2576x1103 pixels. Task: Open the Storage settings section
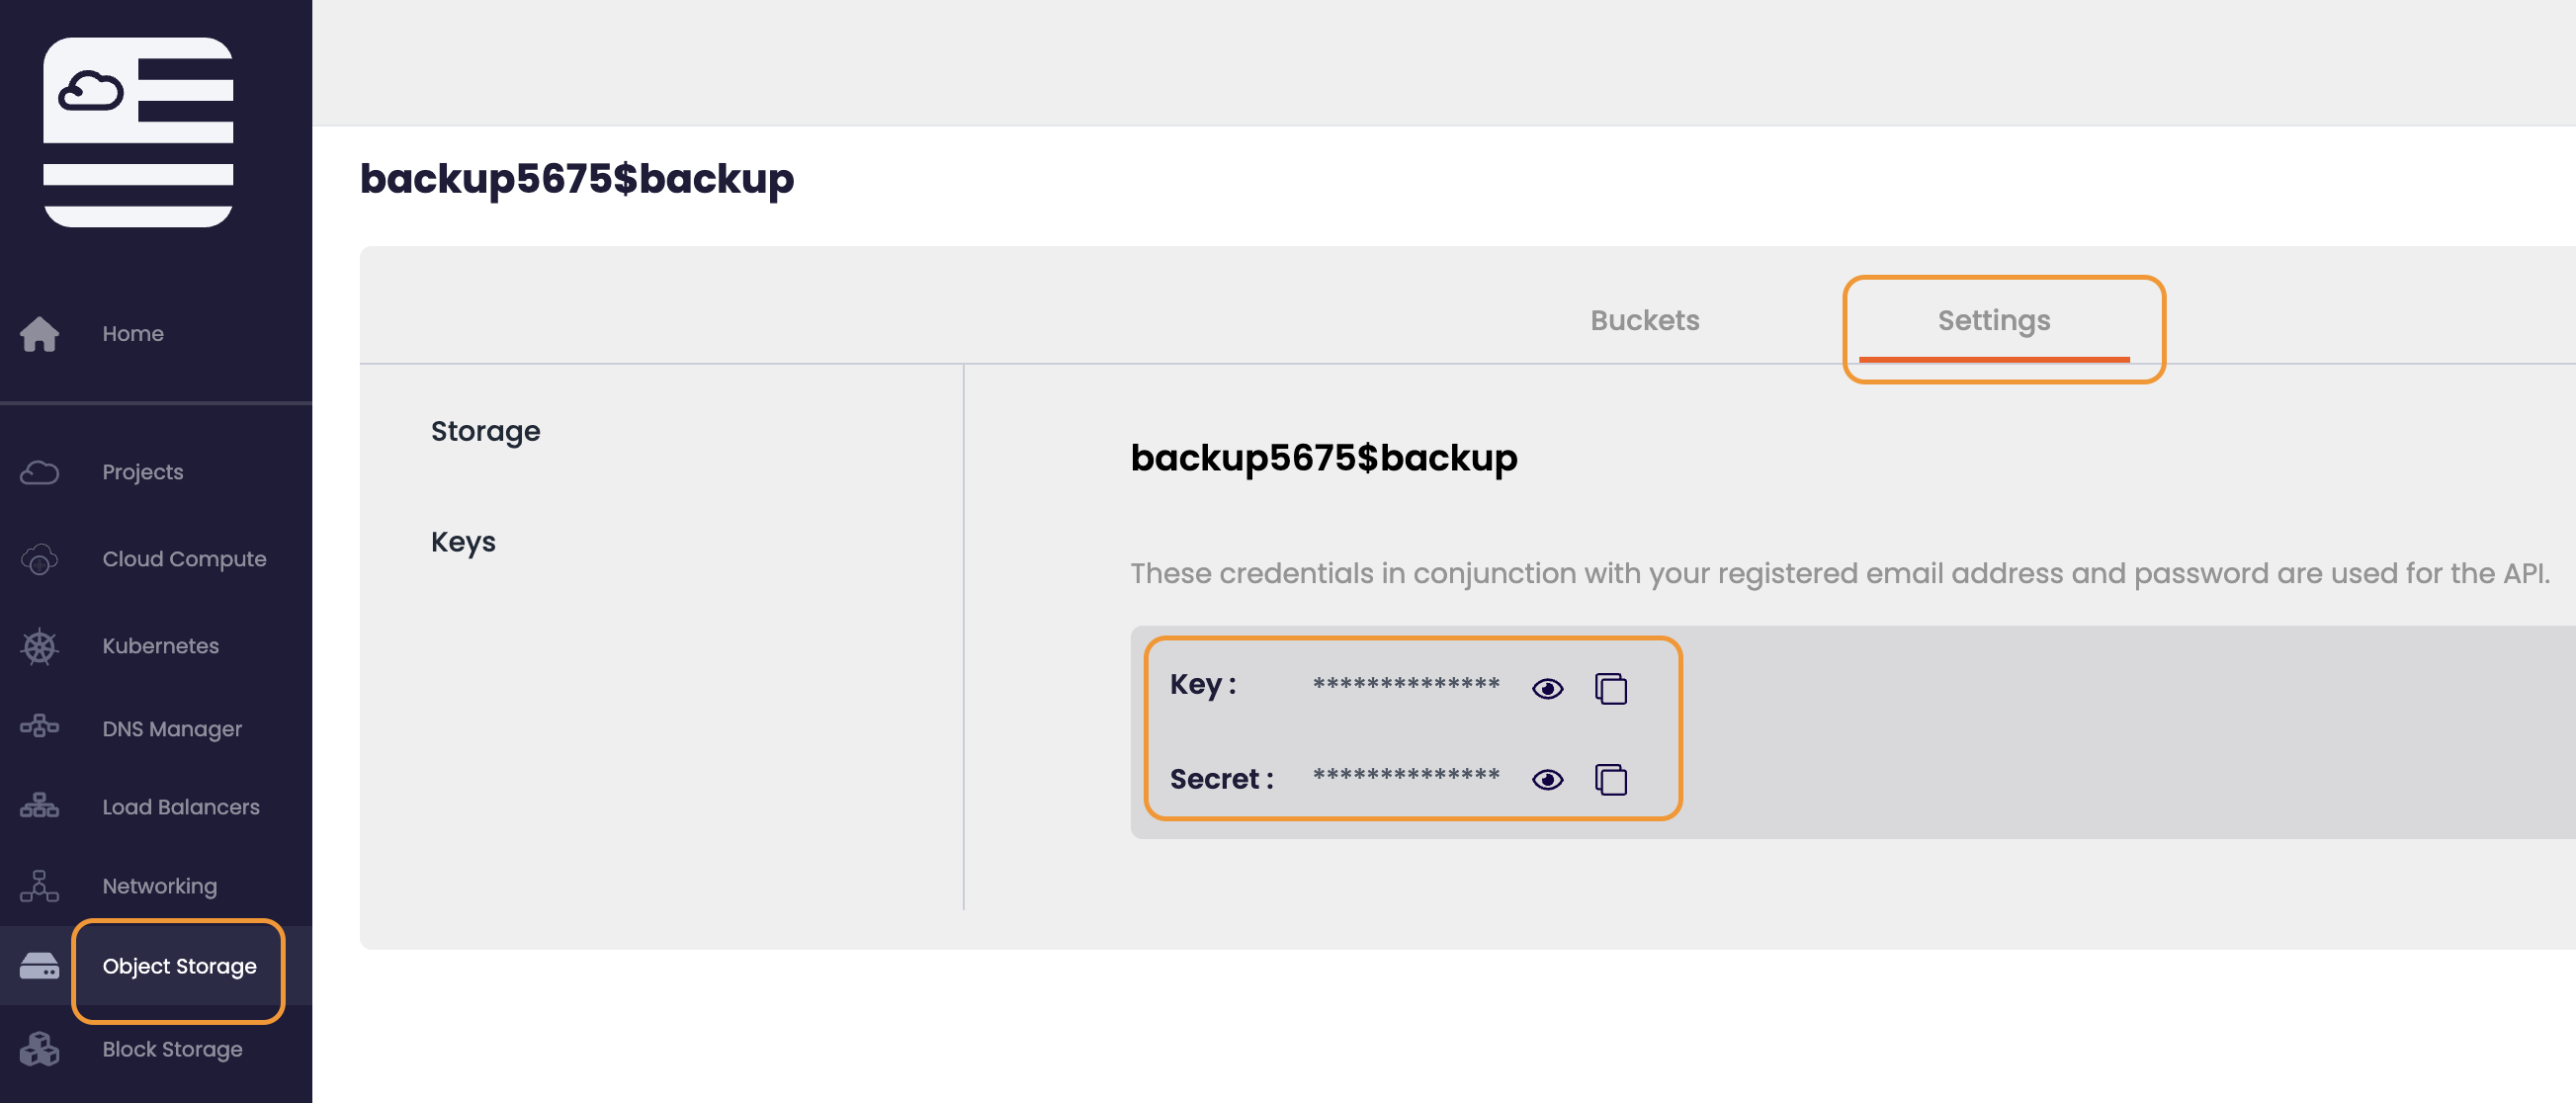(485, 431)
